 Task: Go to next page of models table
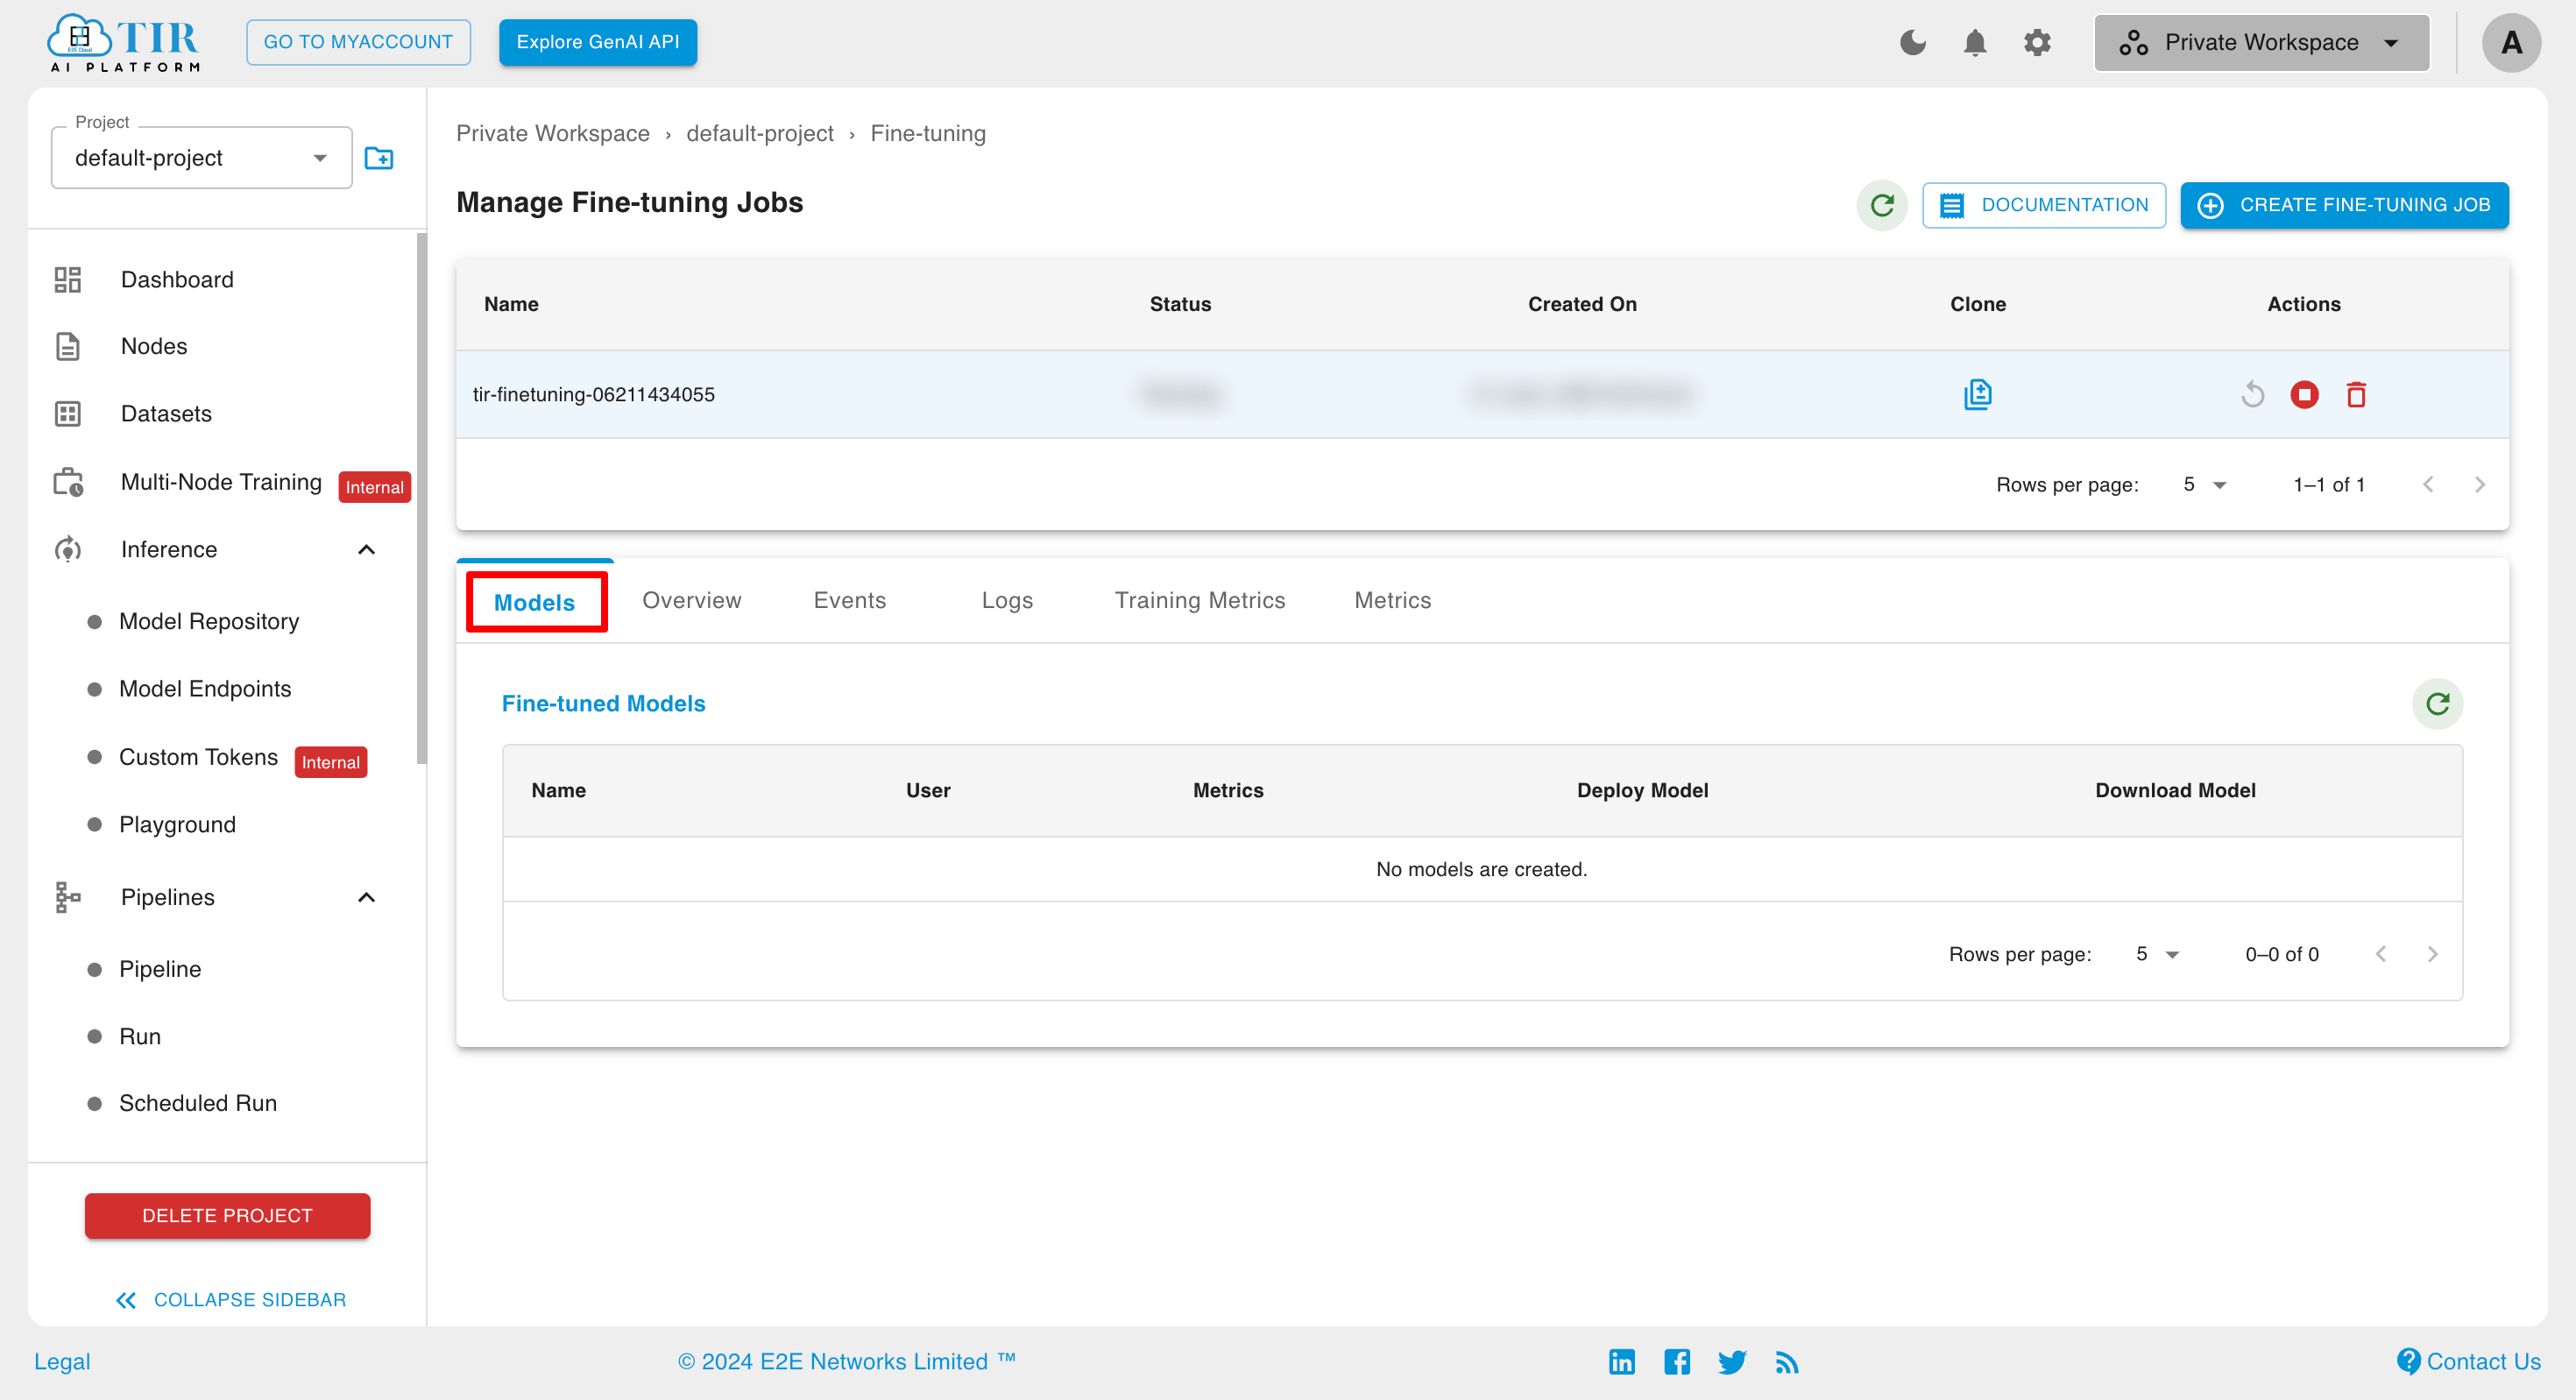[x=2432, y=954]
